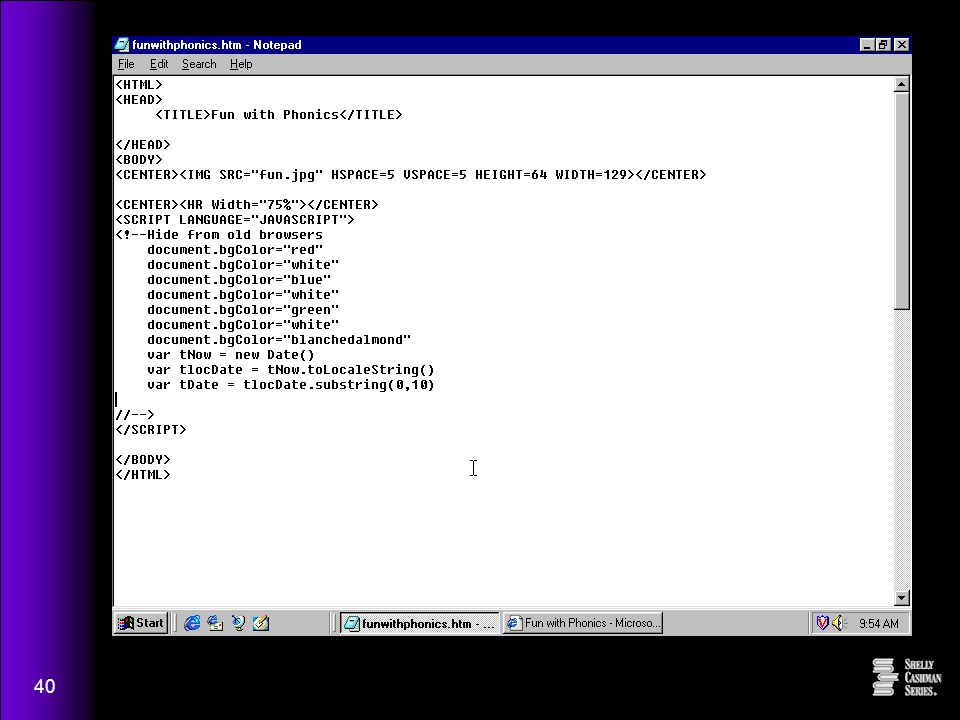960x720 pixels.
Task: Open the Help menu
Action: tap(241, 64)
